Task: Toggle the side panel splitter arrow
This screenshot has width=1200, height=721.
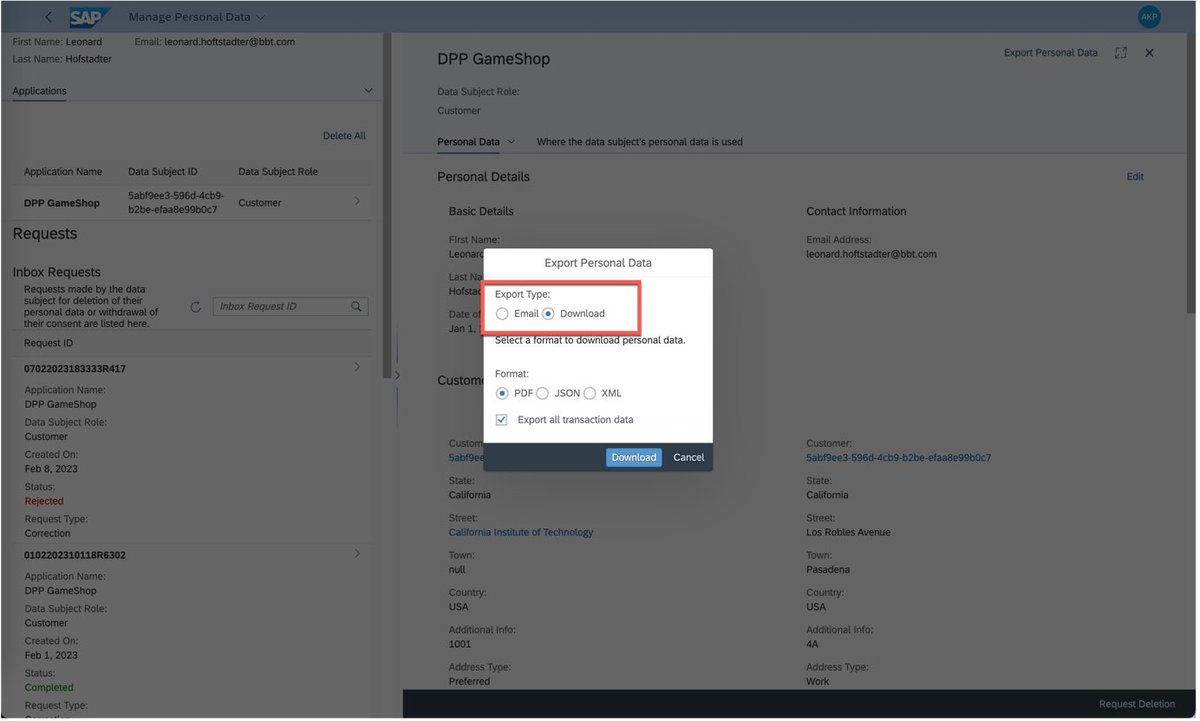Action: click(x=397, y=376)
